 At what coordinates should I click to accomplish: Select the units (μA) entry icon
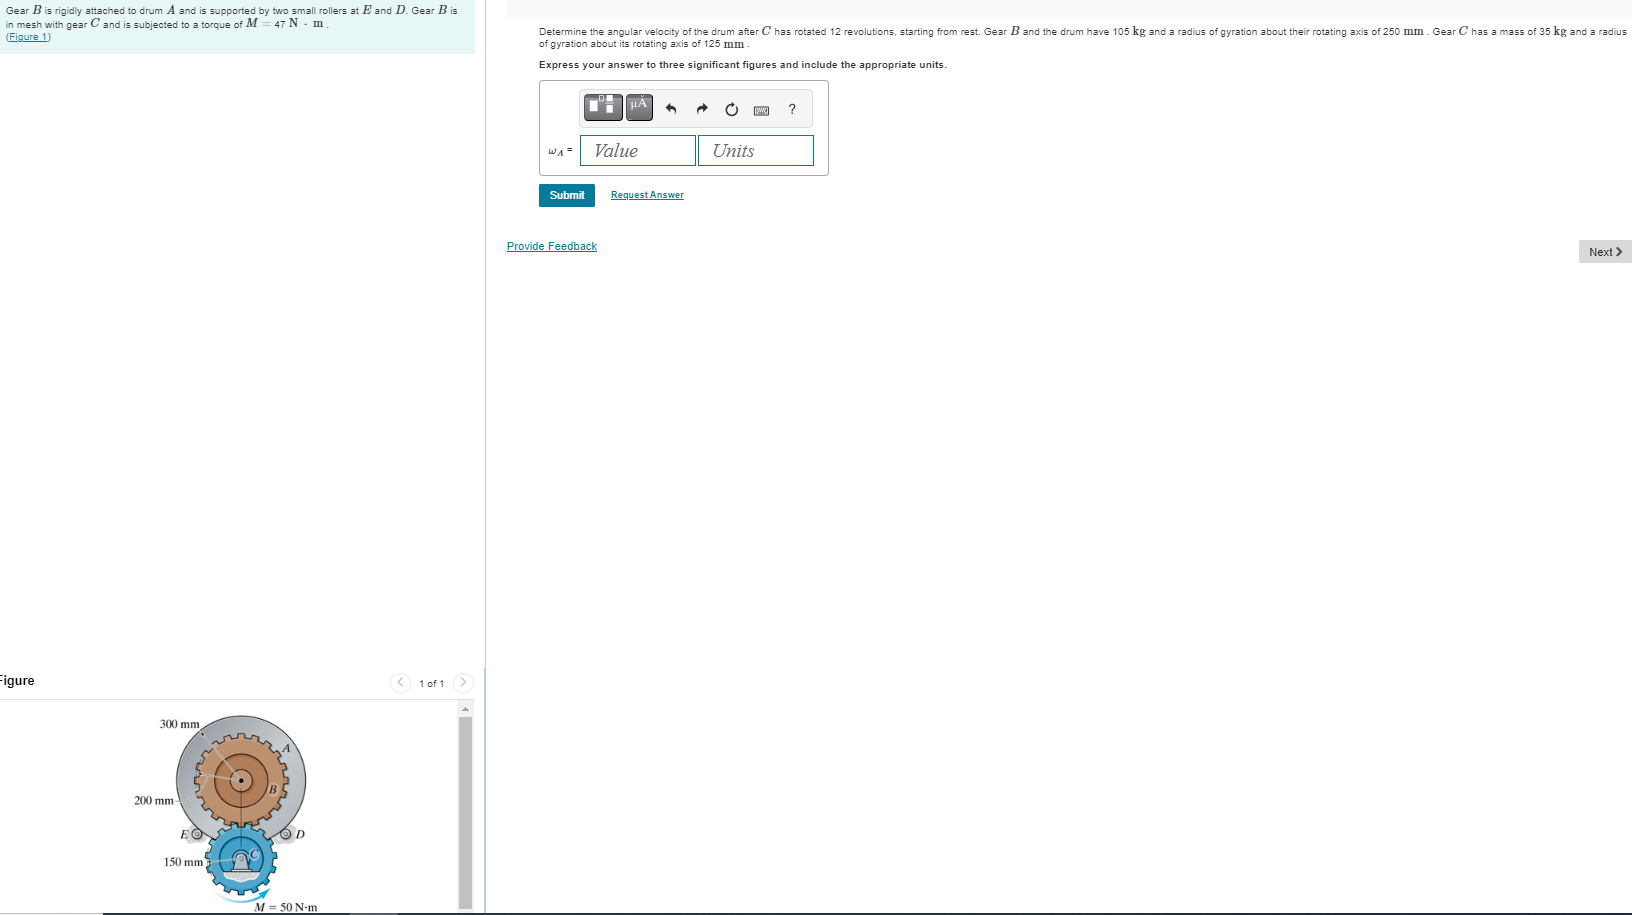point(638,107)
